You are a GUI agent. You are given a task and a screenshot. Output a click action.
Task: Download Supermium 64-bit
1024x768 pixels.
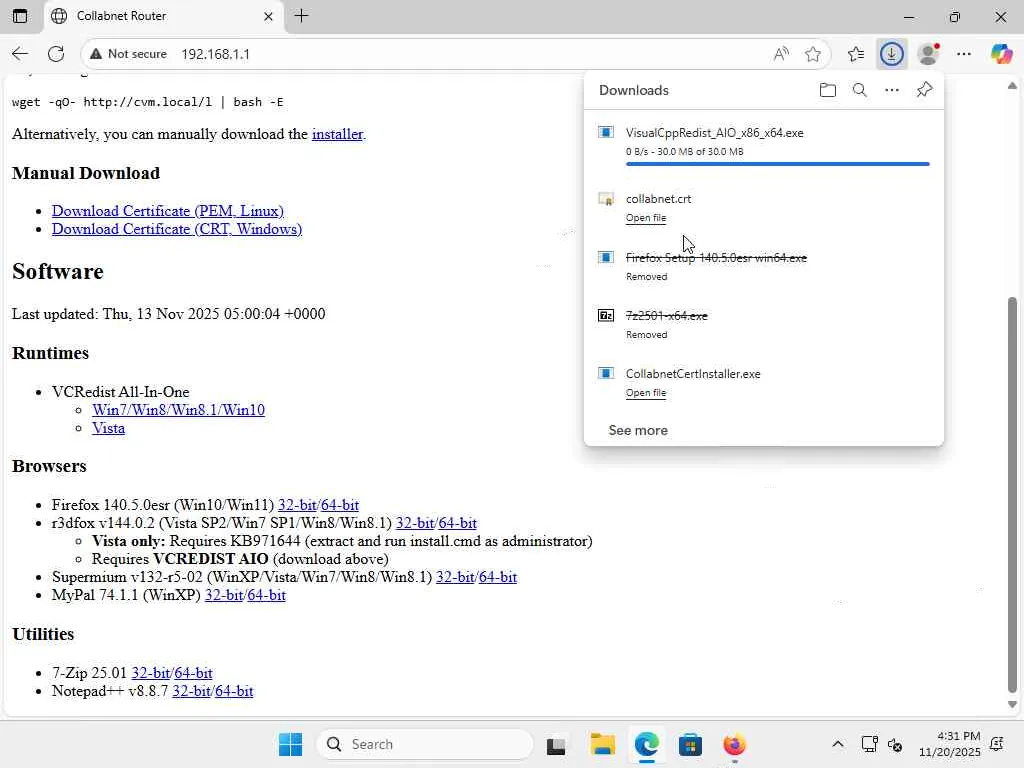(498, 577)
